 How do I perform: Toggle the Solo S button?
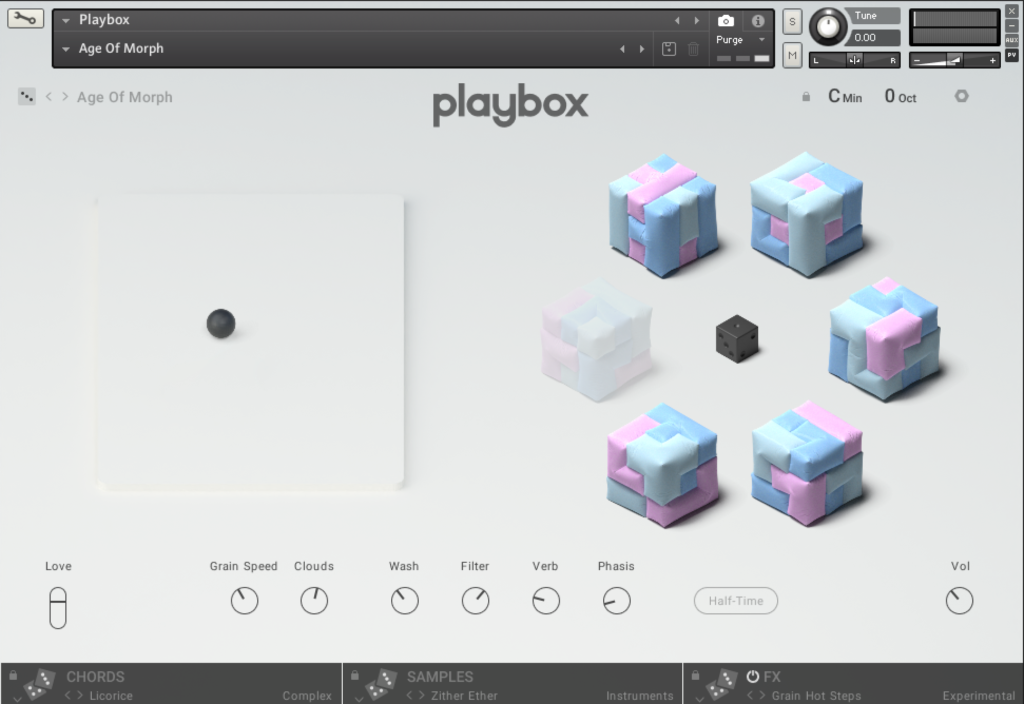click(x=792, y=22)
